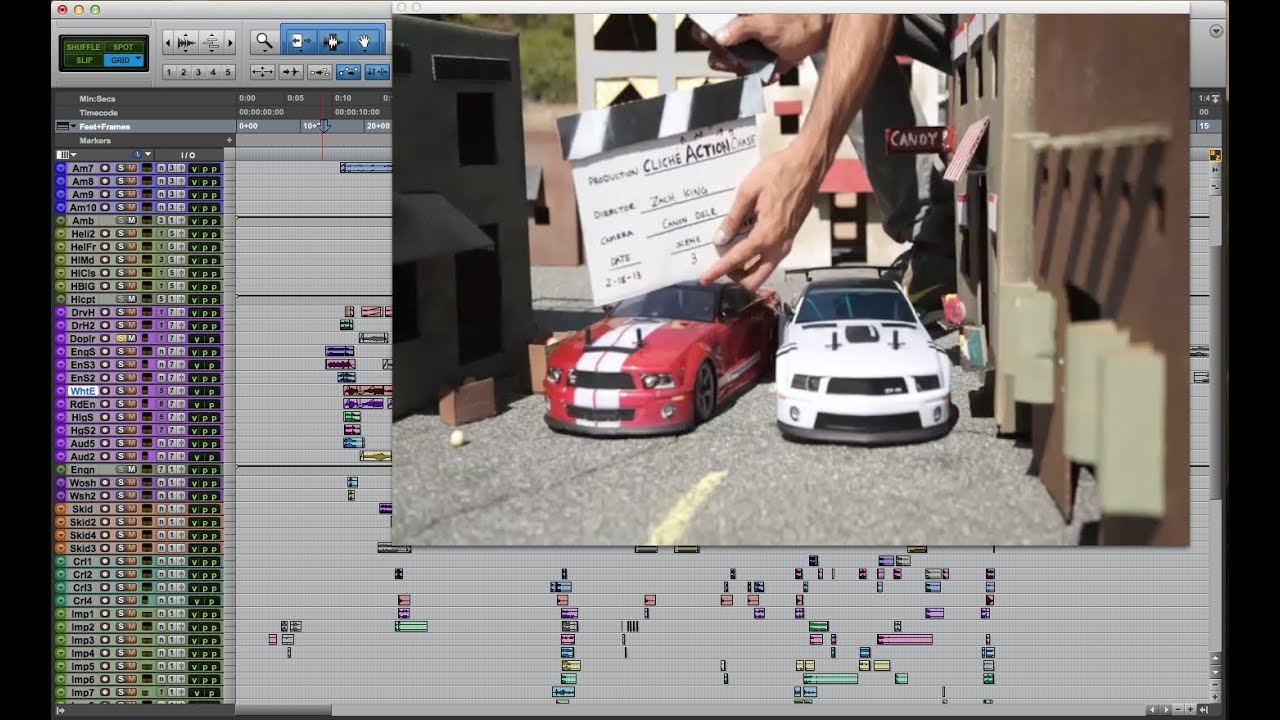Toggle Zoom Toggle crosshair arrows button
This screenshot has height=720, width=1280.
tap(262, 72)
